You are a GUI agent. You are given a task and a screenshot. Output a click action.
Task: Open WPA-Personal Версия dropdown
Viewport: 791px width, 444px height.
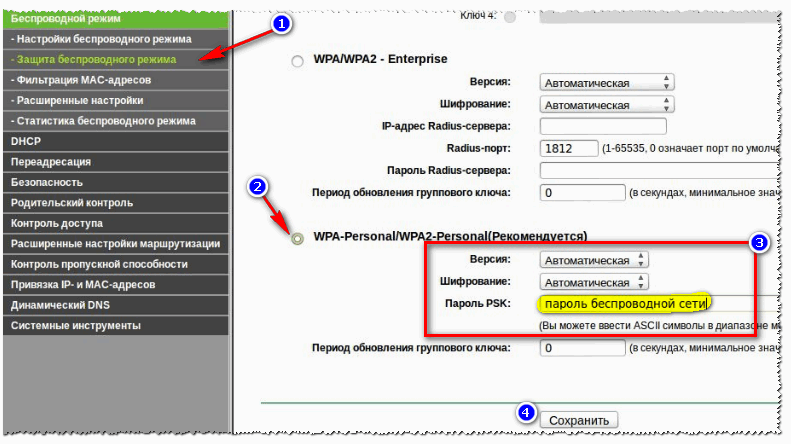pos(594,260)
